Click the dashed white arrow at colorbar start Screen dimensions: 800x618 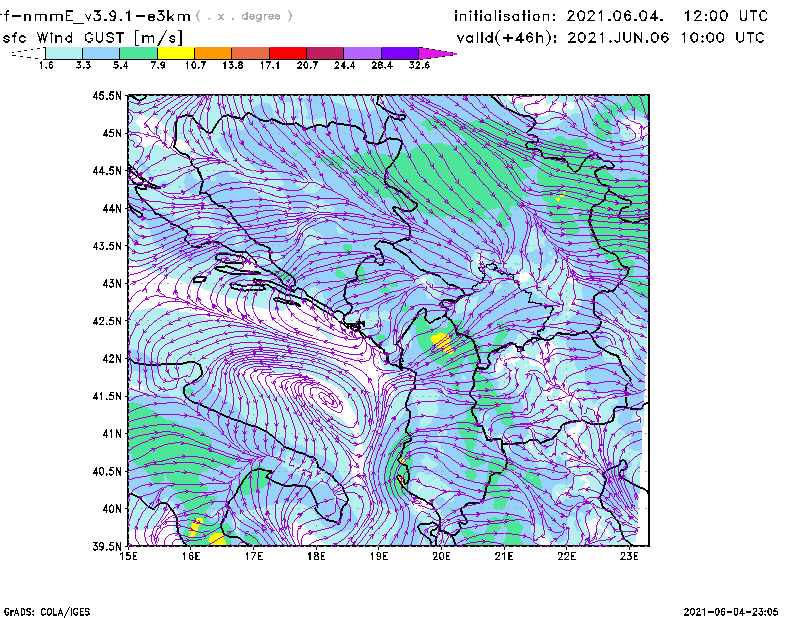pos(28,53)
